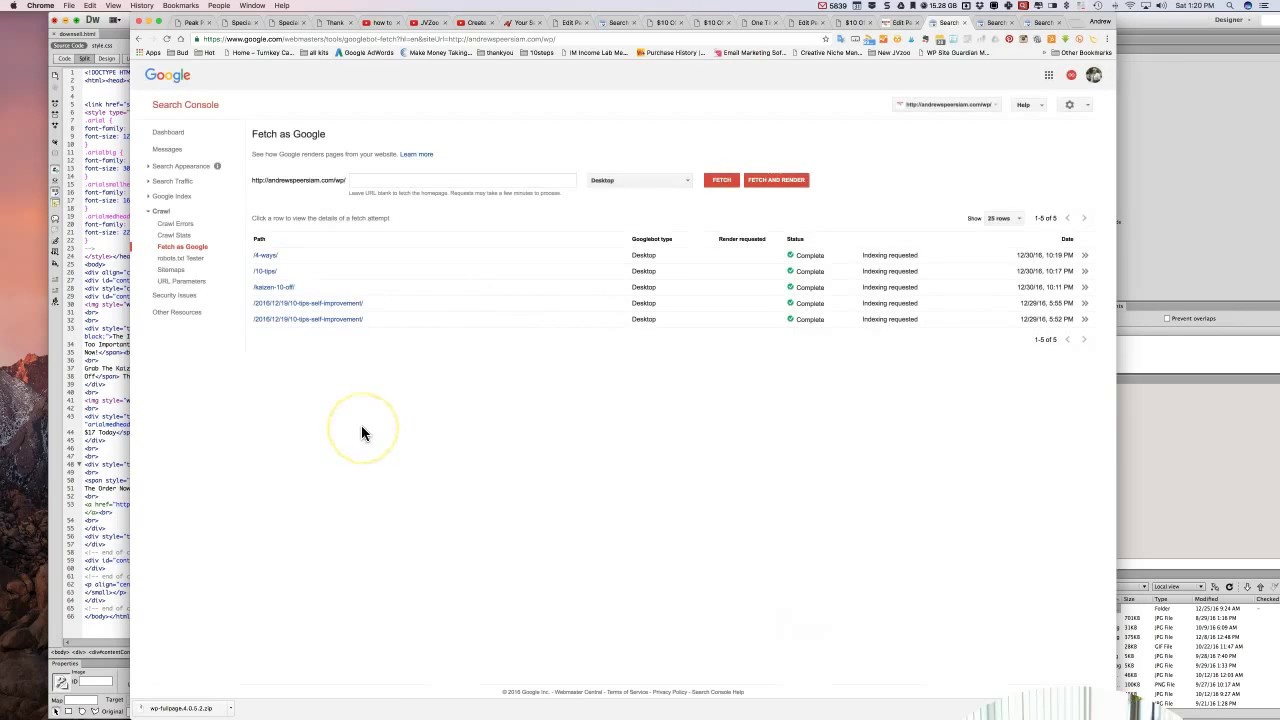
Task: Go to previous page above the table
Action: click(1067, 218)
